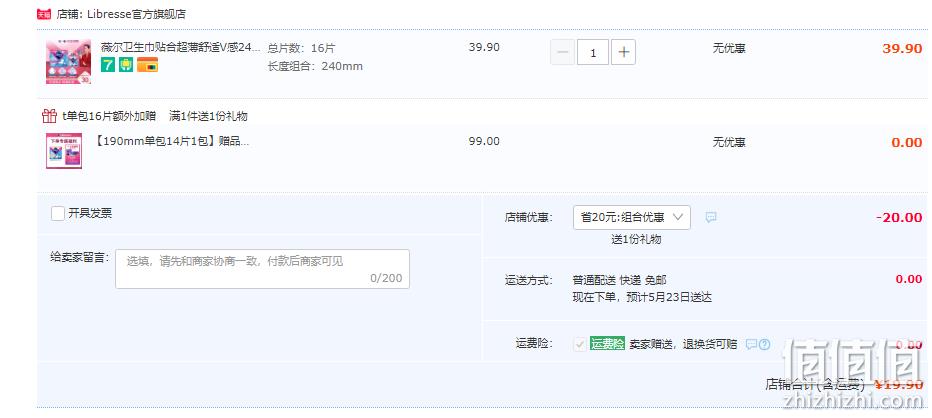Screen dimensions: 932x418
Task: Check the 开具发票 invoice checkbox
Action: (58, 213)
